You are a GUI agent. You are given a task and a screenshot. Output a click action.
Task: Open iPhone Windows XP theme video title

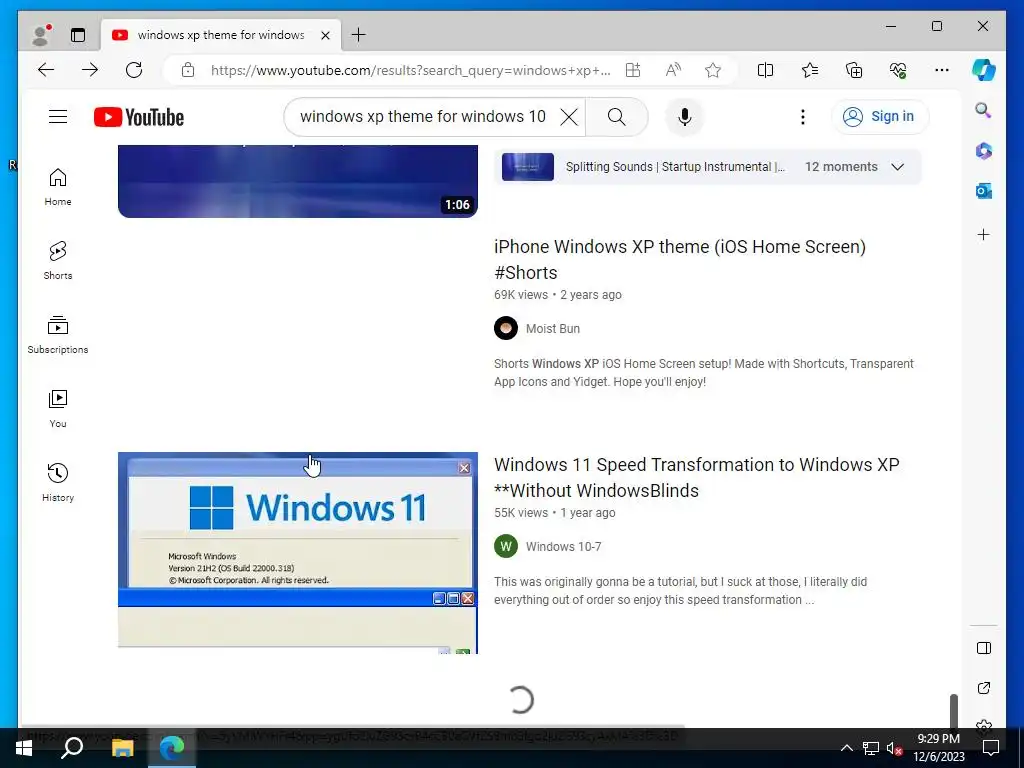pos(680,259)
